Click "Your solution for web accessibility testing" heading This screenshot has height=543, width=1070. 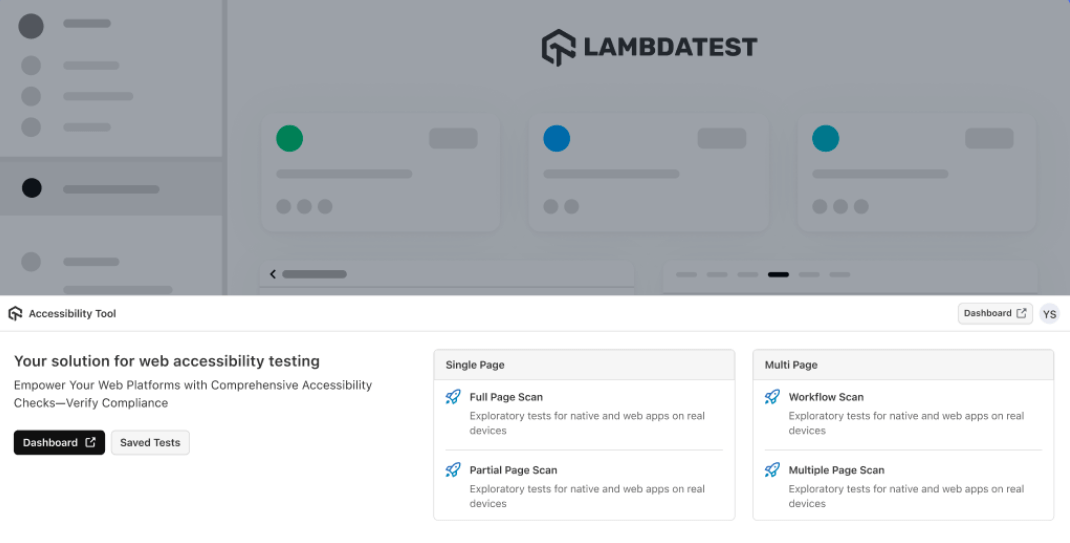tap(167, 361)
